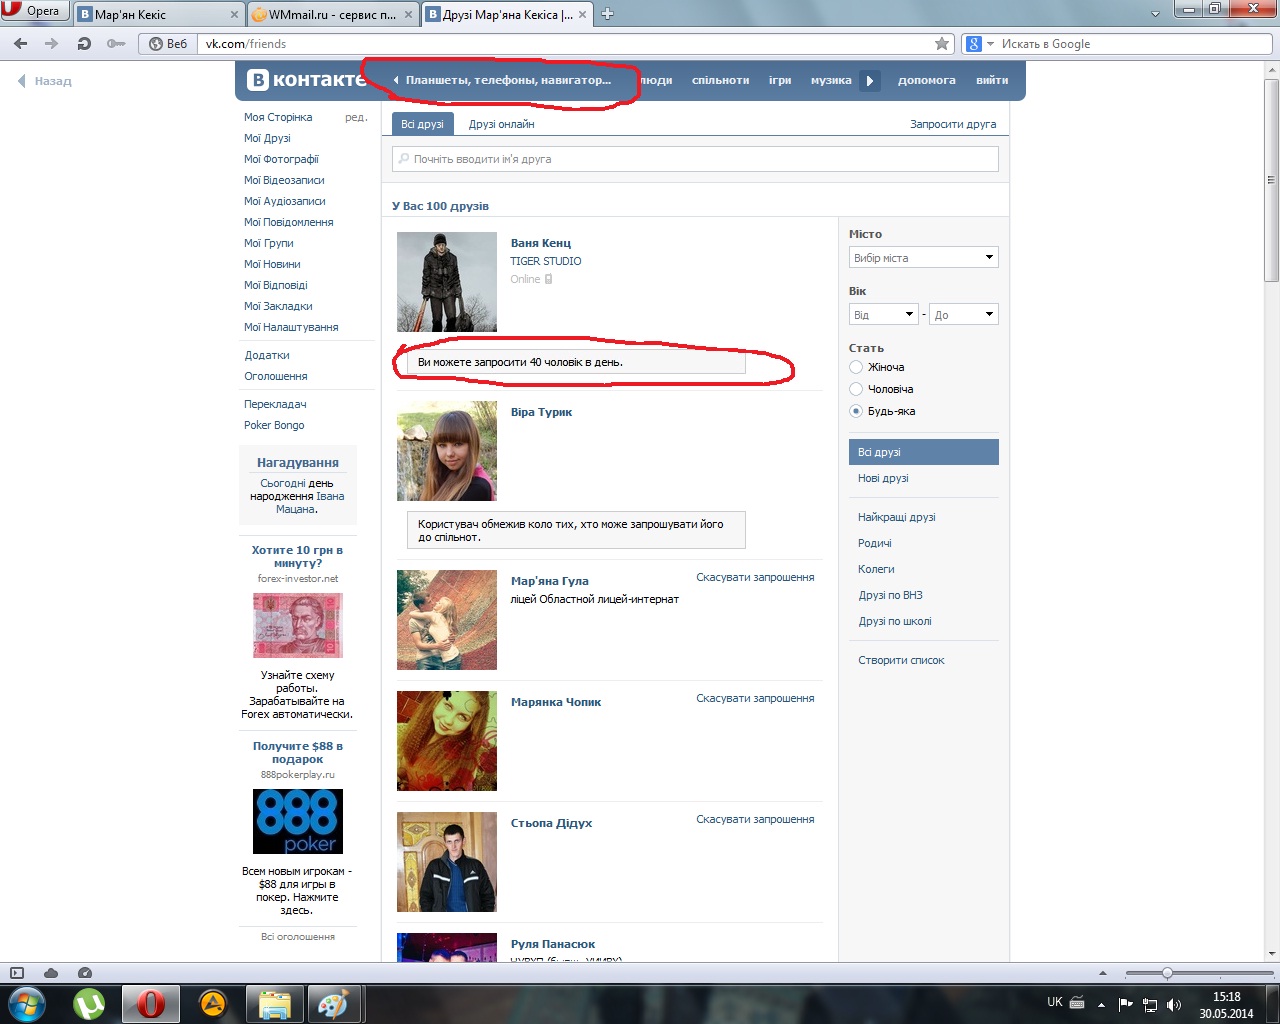Switch to the Мар'ян Кекіс browser tab
This screenshot has height=1024, width=1280.
pyautogui.click(x=159, y=14)
